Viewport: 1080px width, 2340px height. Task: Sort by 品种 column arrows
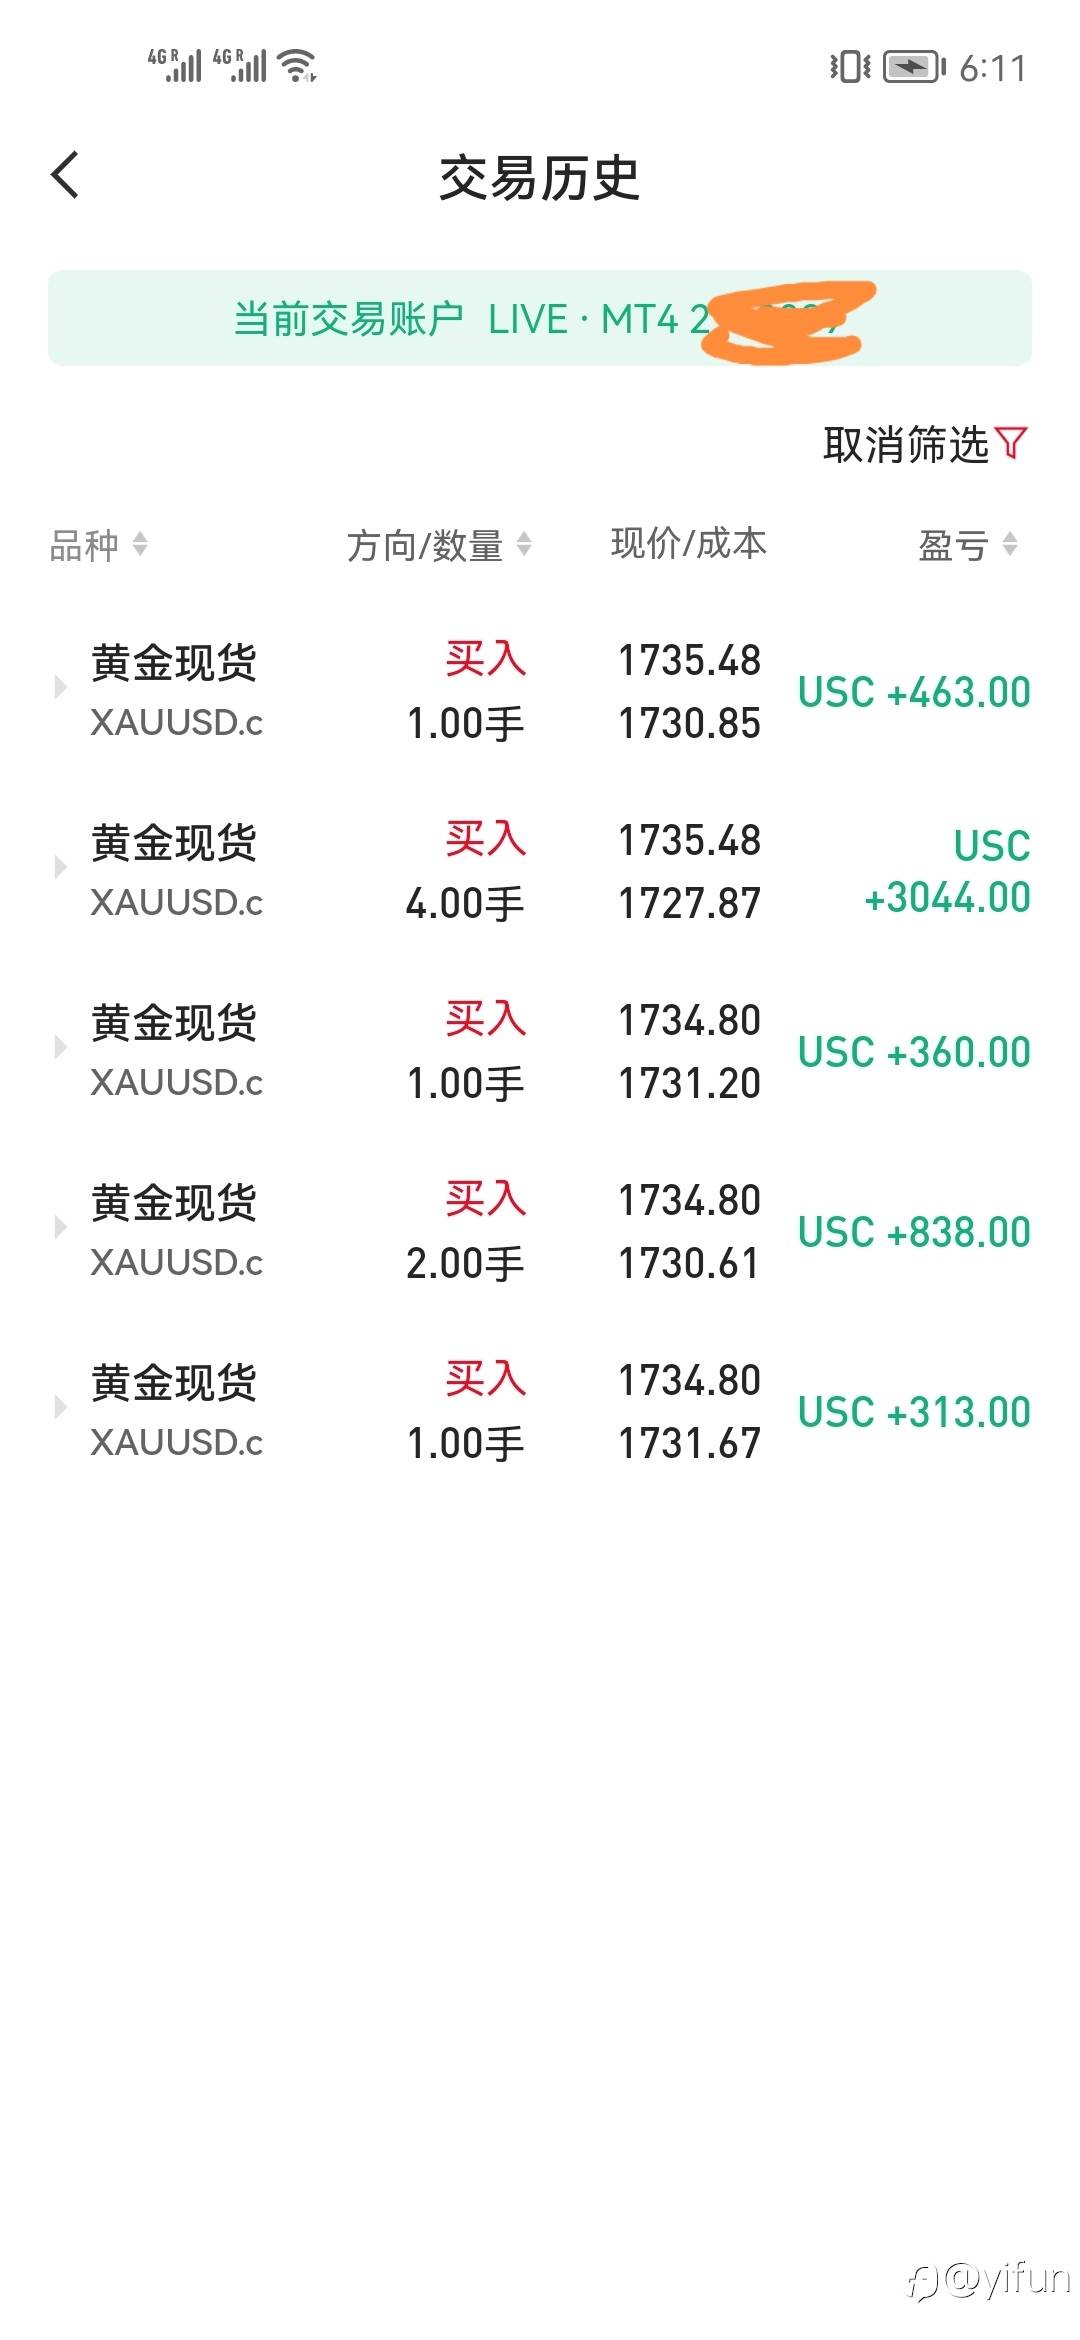tap(140, 544)
